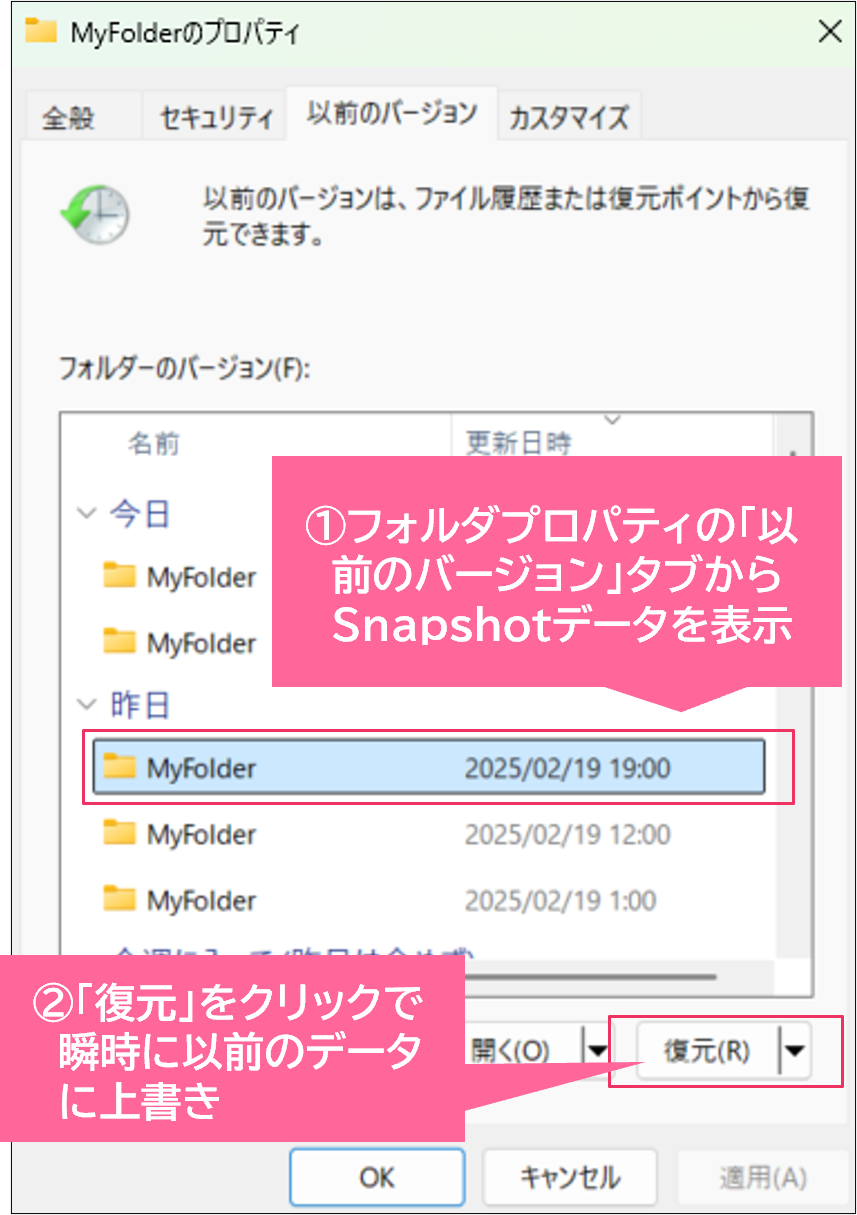
Task: Click folder icon of the 1:00 version
Action: [x=119, y=899]
